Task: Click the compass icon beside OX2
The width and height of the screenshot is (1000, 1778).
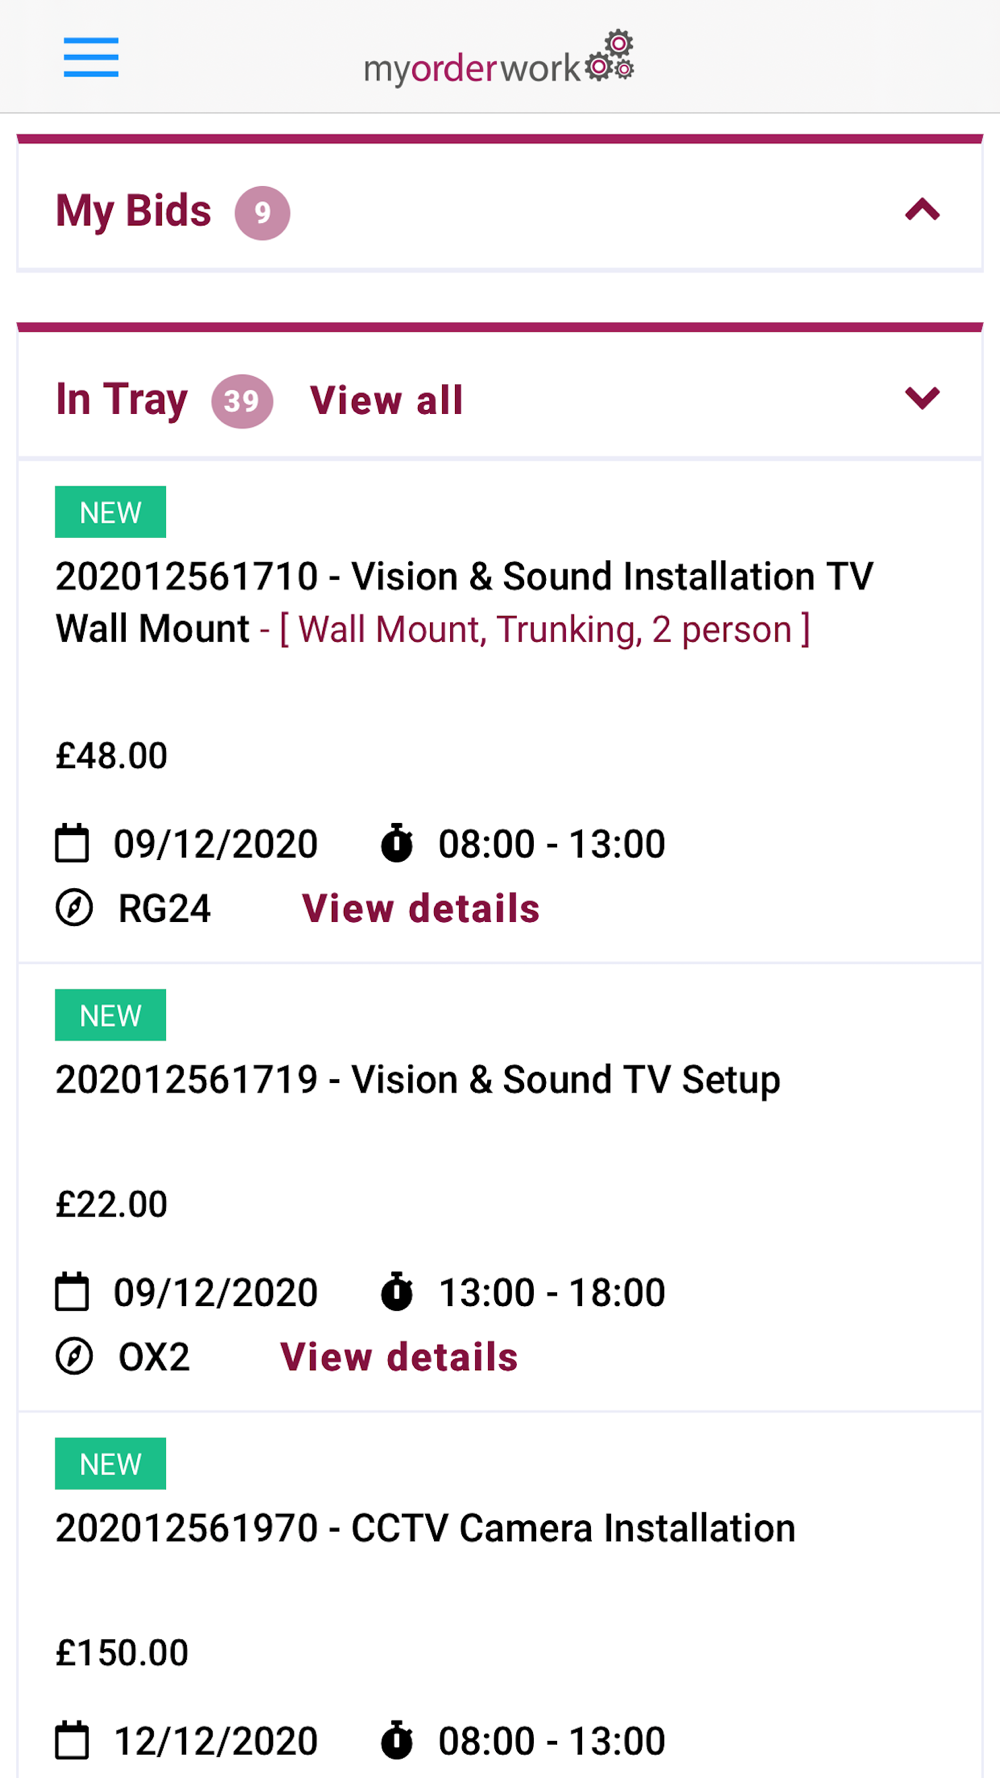Action: (x=74, y=1357)
